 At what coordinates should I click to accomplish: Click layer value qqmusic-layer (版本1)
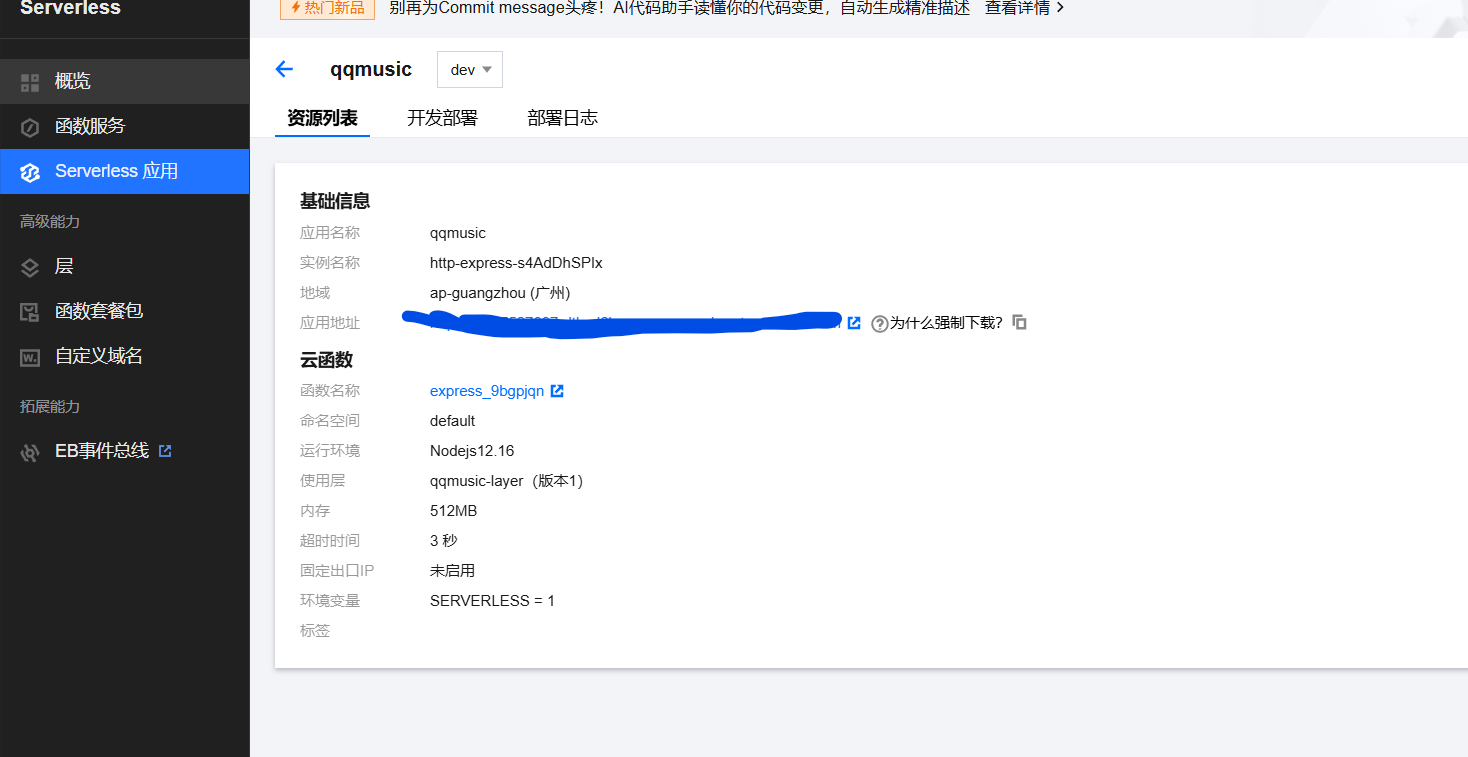click(x=506, y=481)
